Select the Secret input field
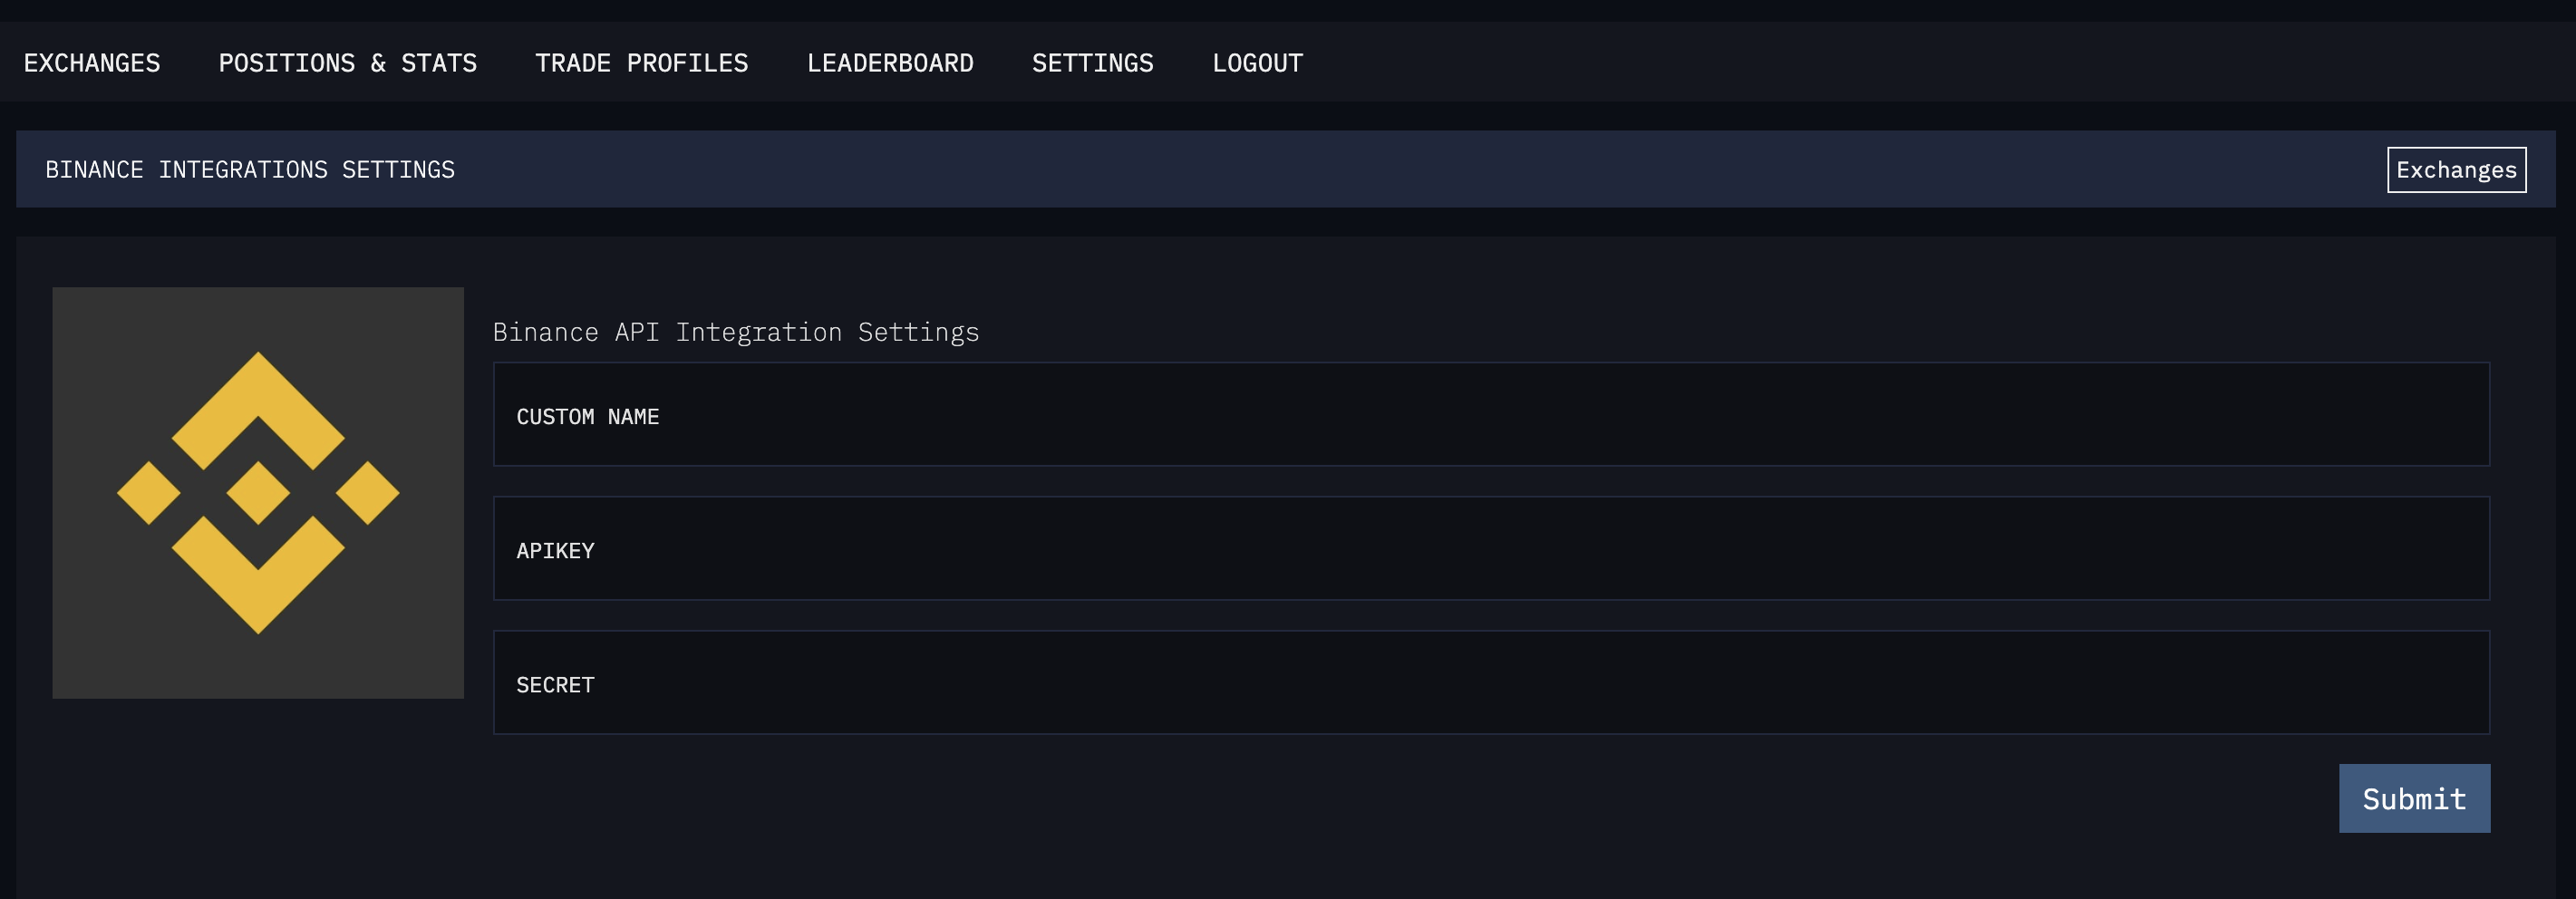This screenshot has height=899, width=2576. pos(1491,682)
